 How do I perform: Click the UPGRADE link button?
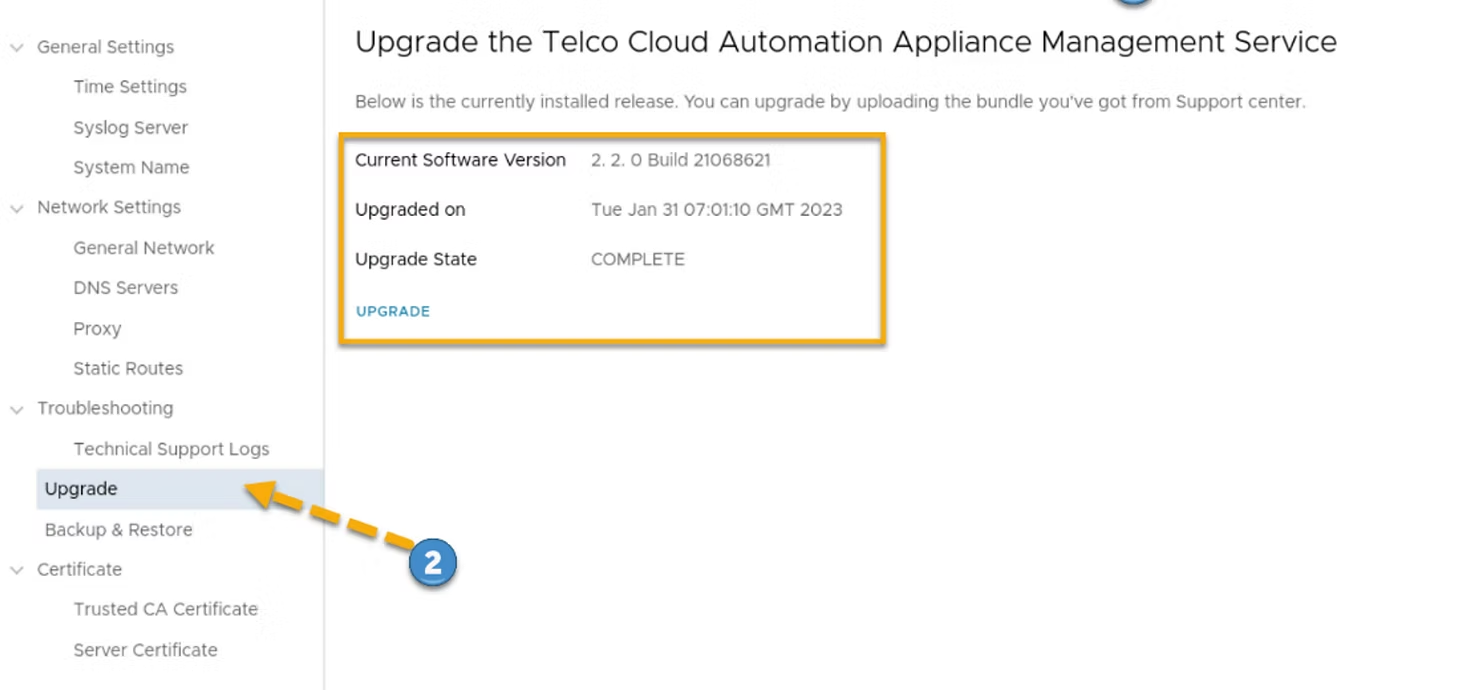[393, 311]
